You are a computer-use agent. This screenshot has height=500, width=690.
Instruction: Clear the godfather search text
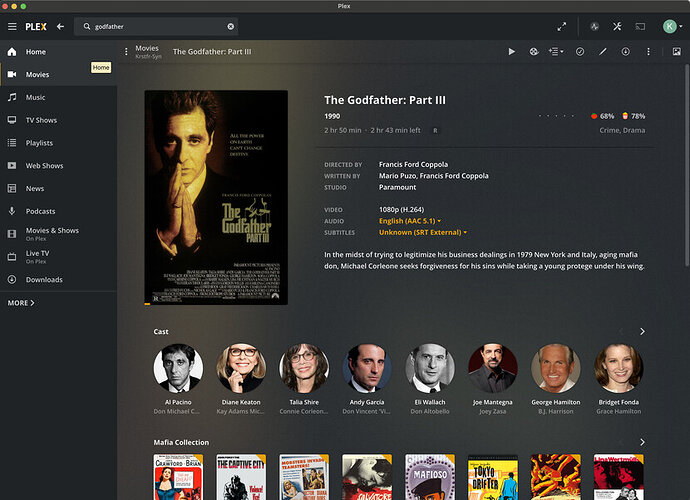231,26
